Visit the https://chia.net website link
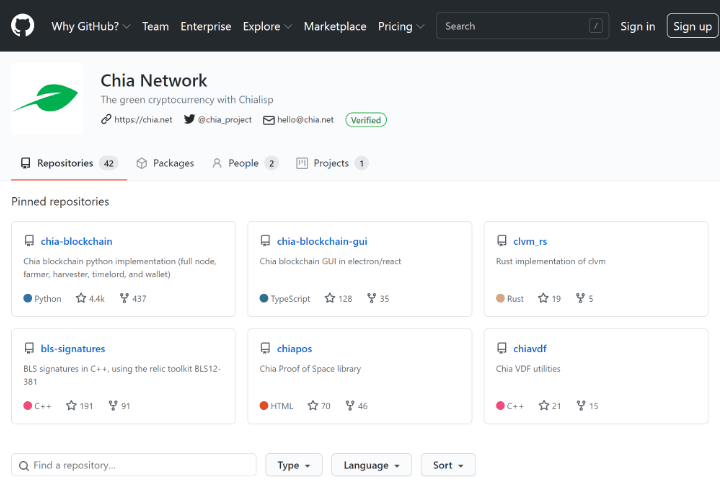This screenshot has width=720, height=482. coord(143,119)
